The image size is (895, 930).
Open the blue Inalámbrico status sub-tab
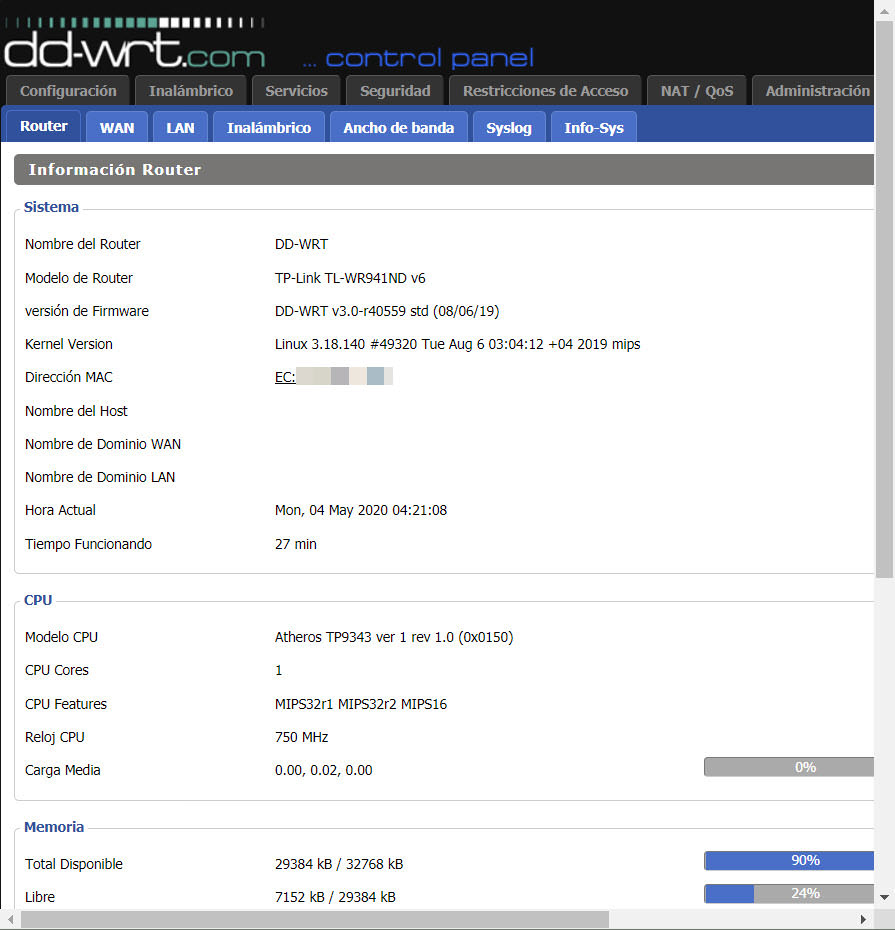click(x=269, y=128)
